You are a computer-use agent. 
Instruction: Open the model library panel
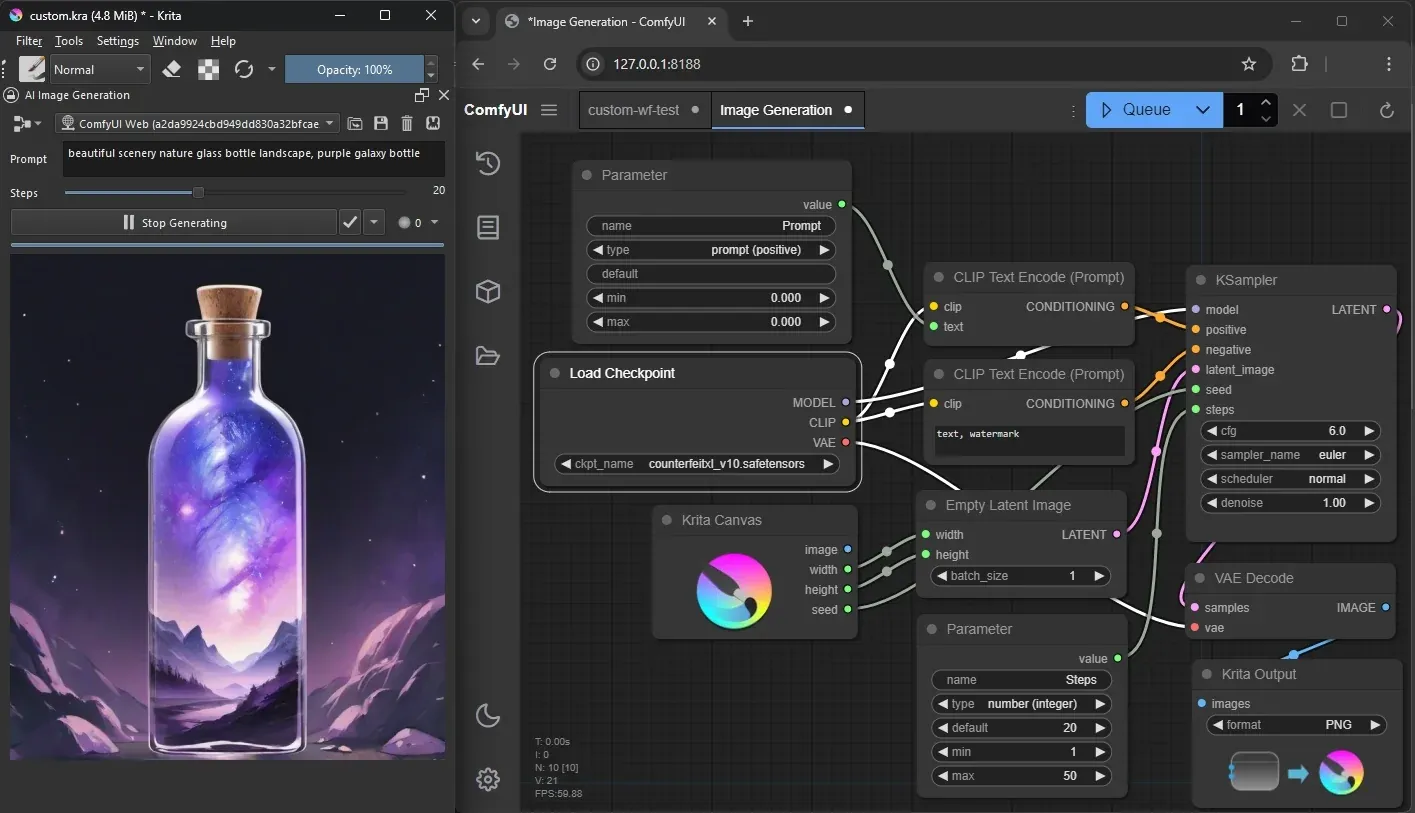click(x=488, y=291)
